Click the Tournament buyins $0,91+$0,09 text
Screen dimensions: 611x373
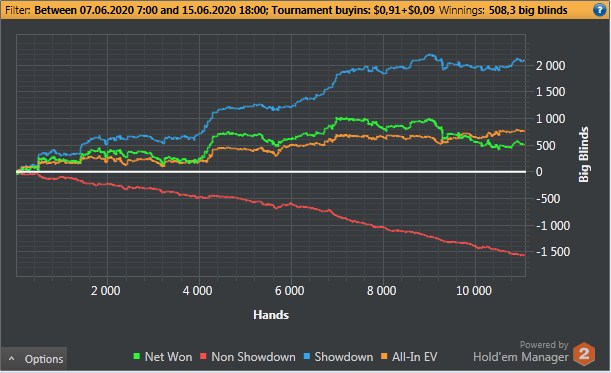pos(353,10)
